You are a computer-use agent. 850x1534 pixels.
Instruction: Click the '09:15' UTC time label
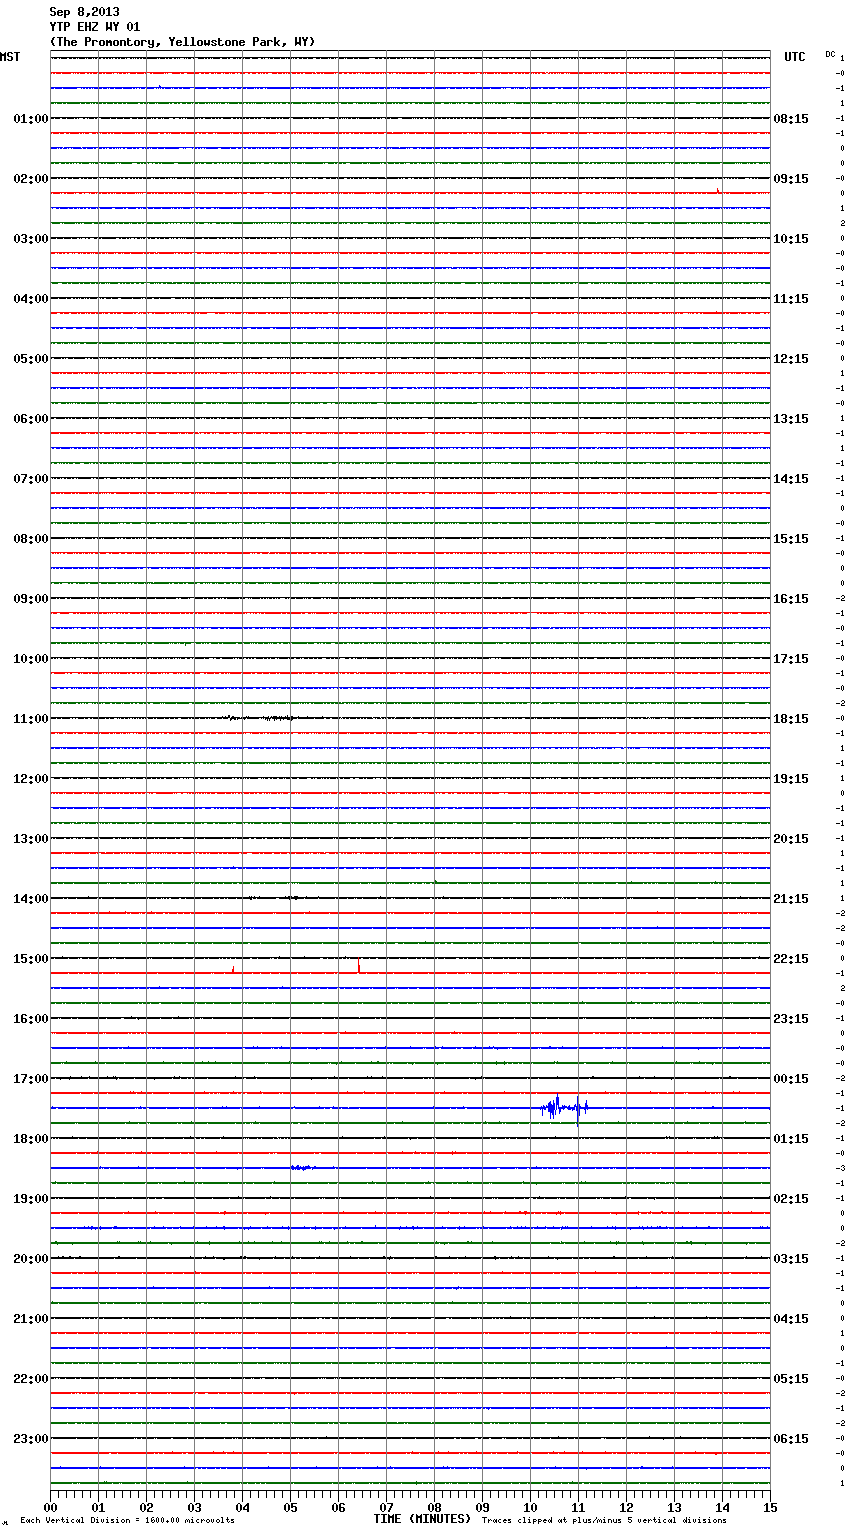point(791,179)
